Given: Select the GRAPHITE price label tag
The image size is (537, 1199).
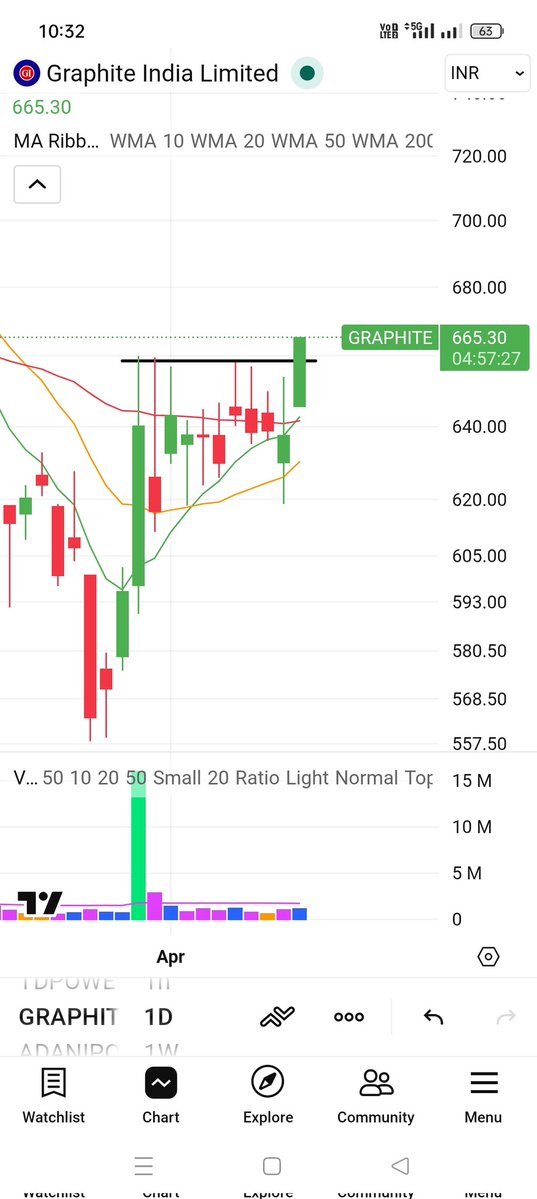Looking at the screenshot, I should pos(390,337).
